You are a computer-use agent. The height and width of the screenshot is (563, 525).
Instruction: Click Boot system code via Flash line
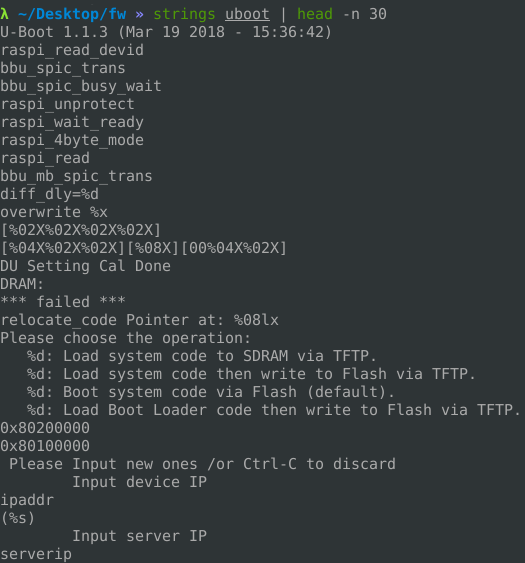click(x=211, y=392)
